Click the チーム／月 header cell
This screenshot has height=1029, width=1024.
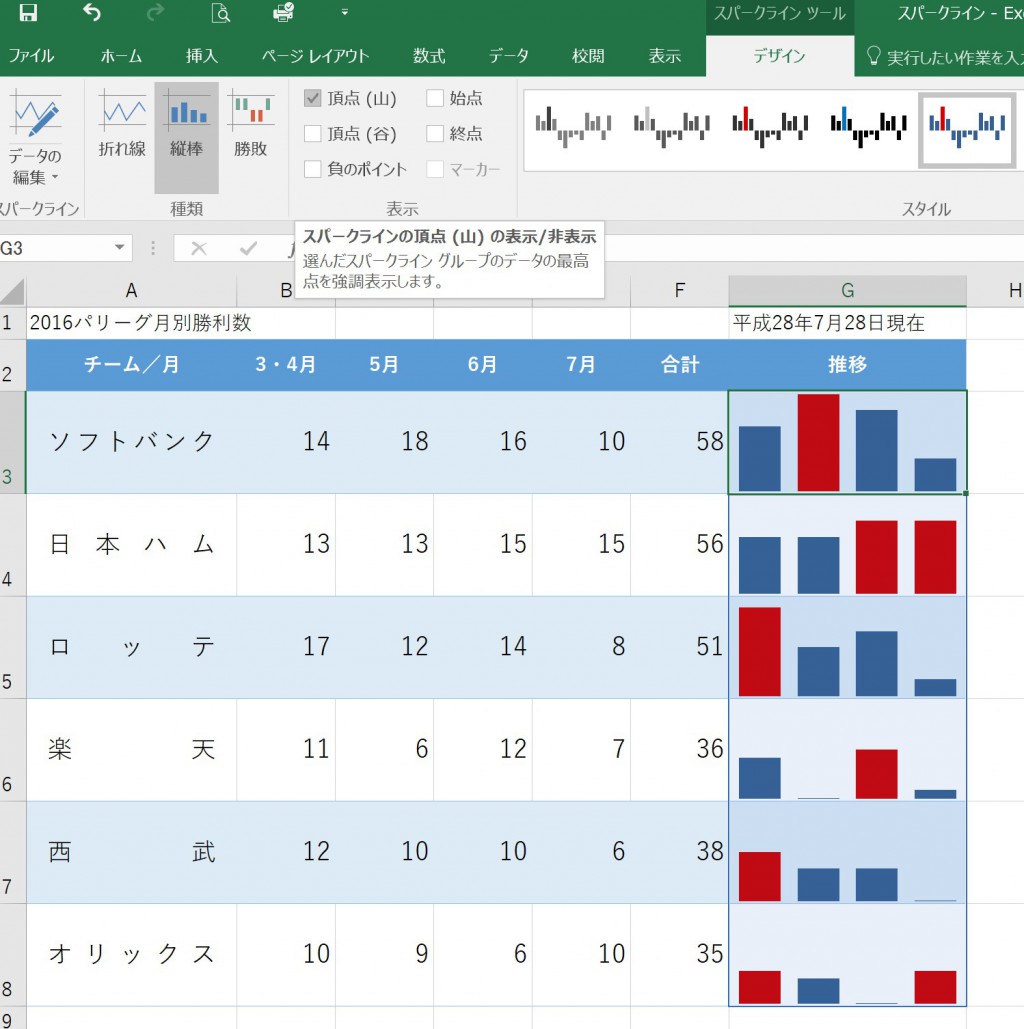tap(131, 365)
